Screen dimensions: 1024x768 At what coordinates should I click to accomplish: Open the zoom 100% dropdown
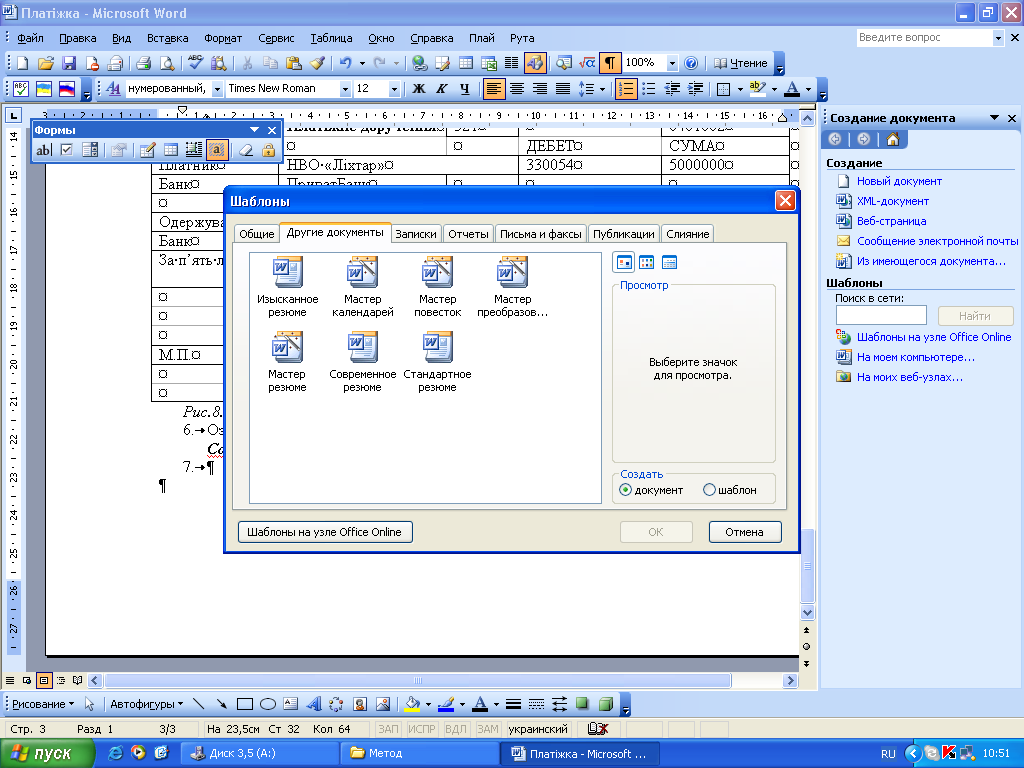[x=672, y=63]
